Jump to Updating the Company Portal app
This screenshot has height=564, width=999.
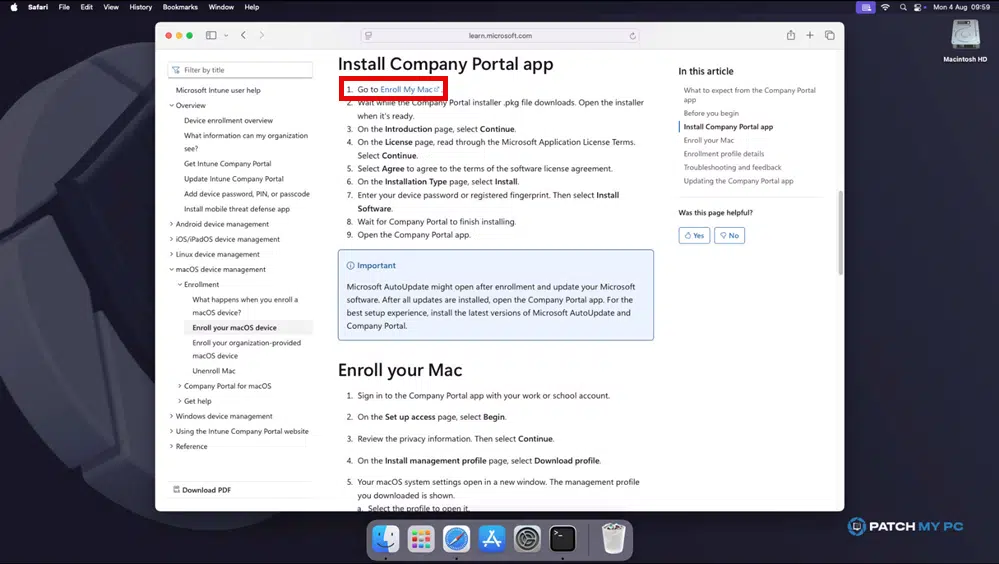click(738, 180)
